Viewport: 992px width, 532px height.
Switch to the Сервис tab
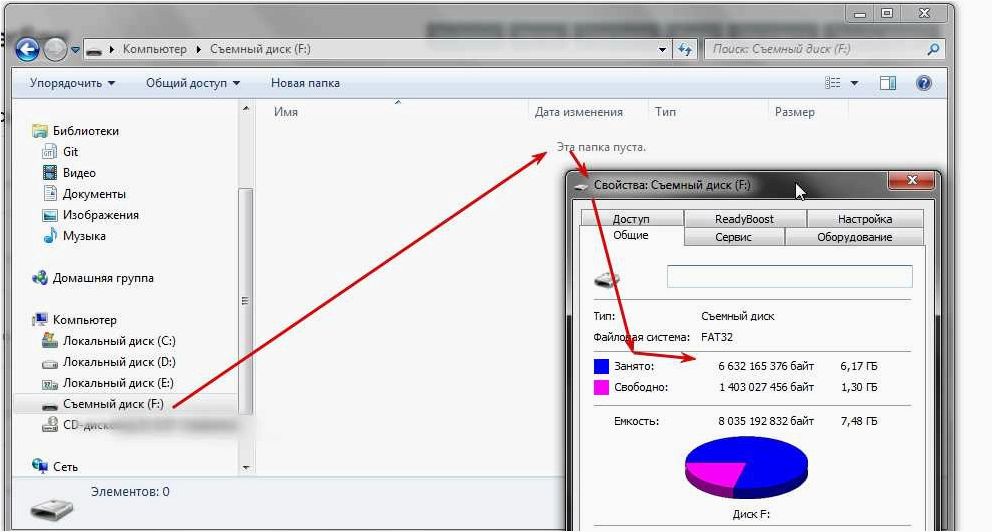(733, 237)
